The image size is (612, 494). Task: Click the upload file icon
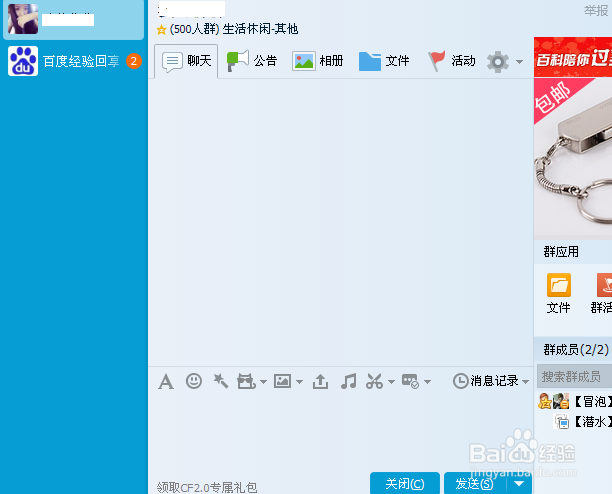tap(320, 381)
